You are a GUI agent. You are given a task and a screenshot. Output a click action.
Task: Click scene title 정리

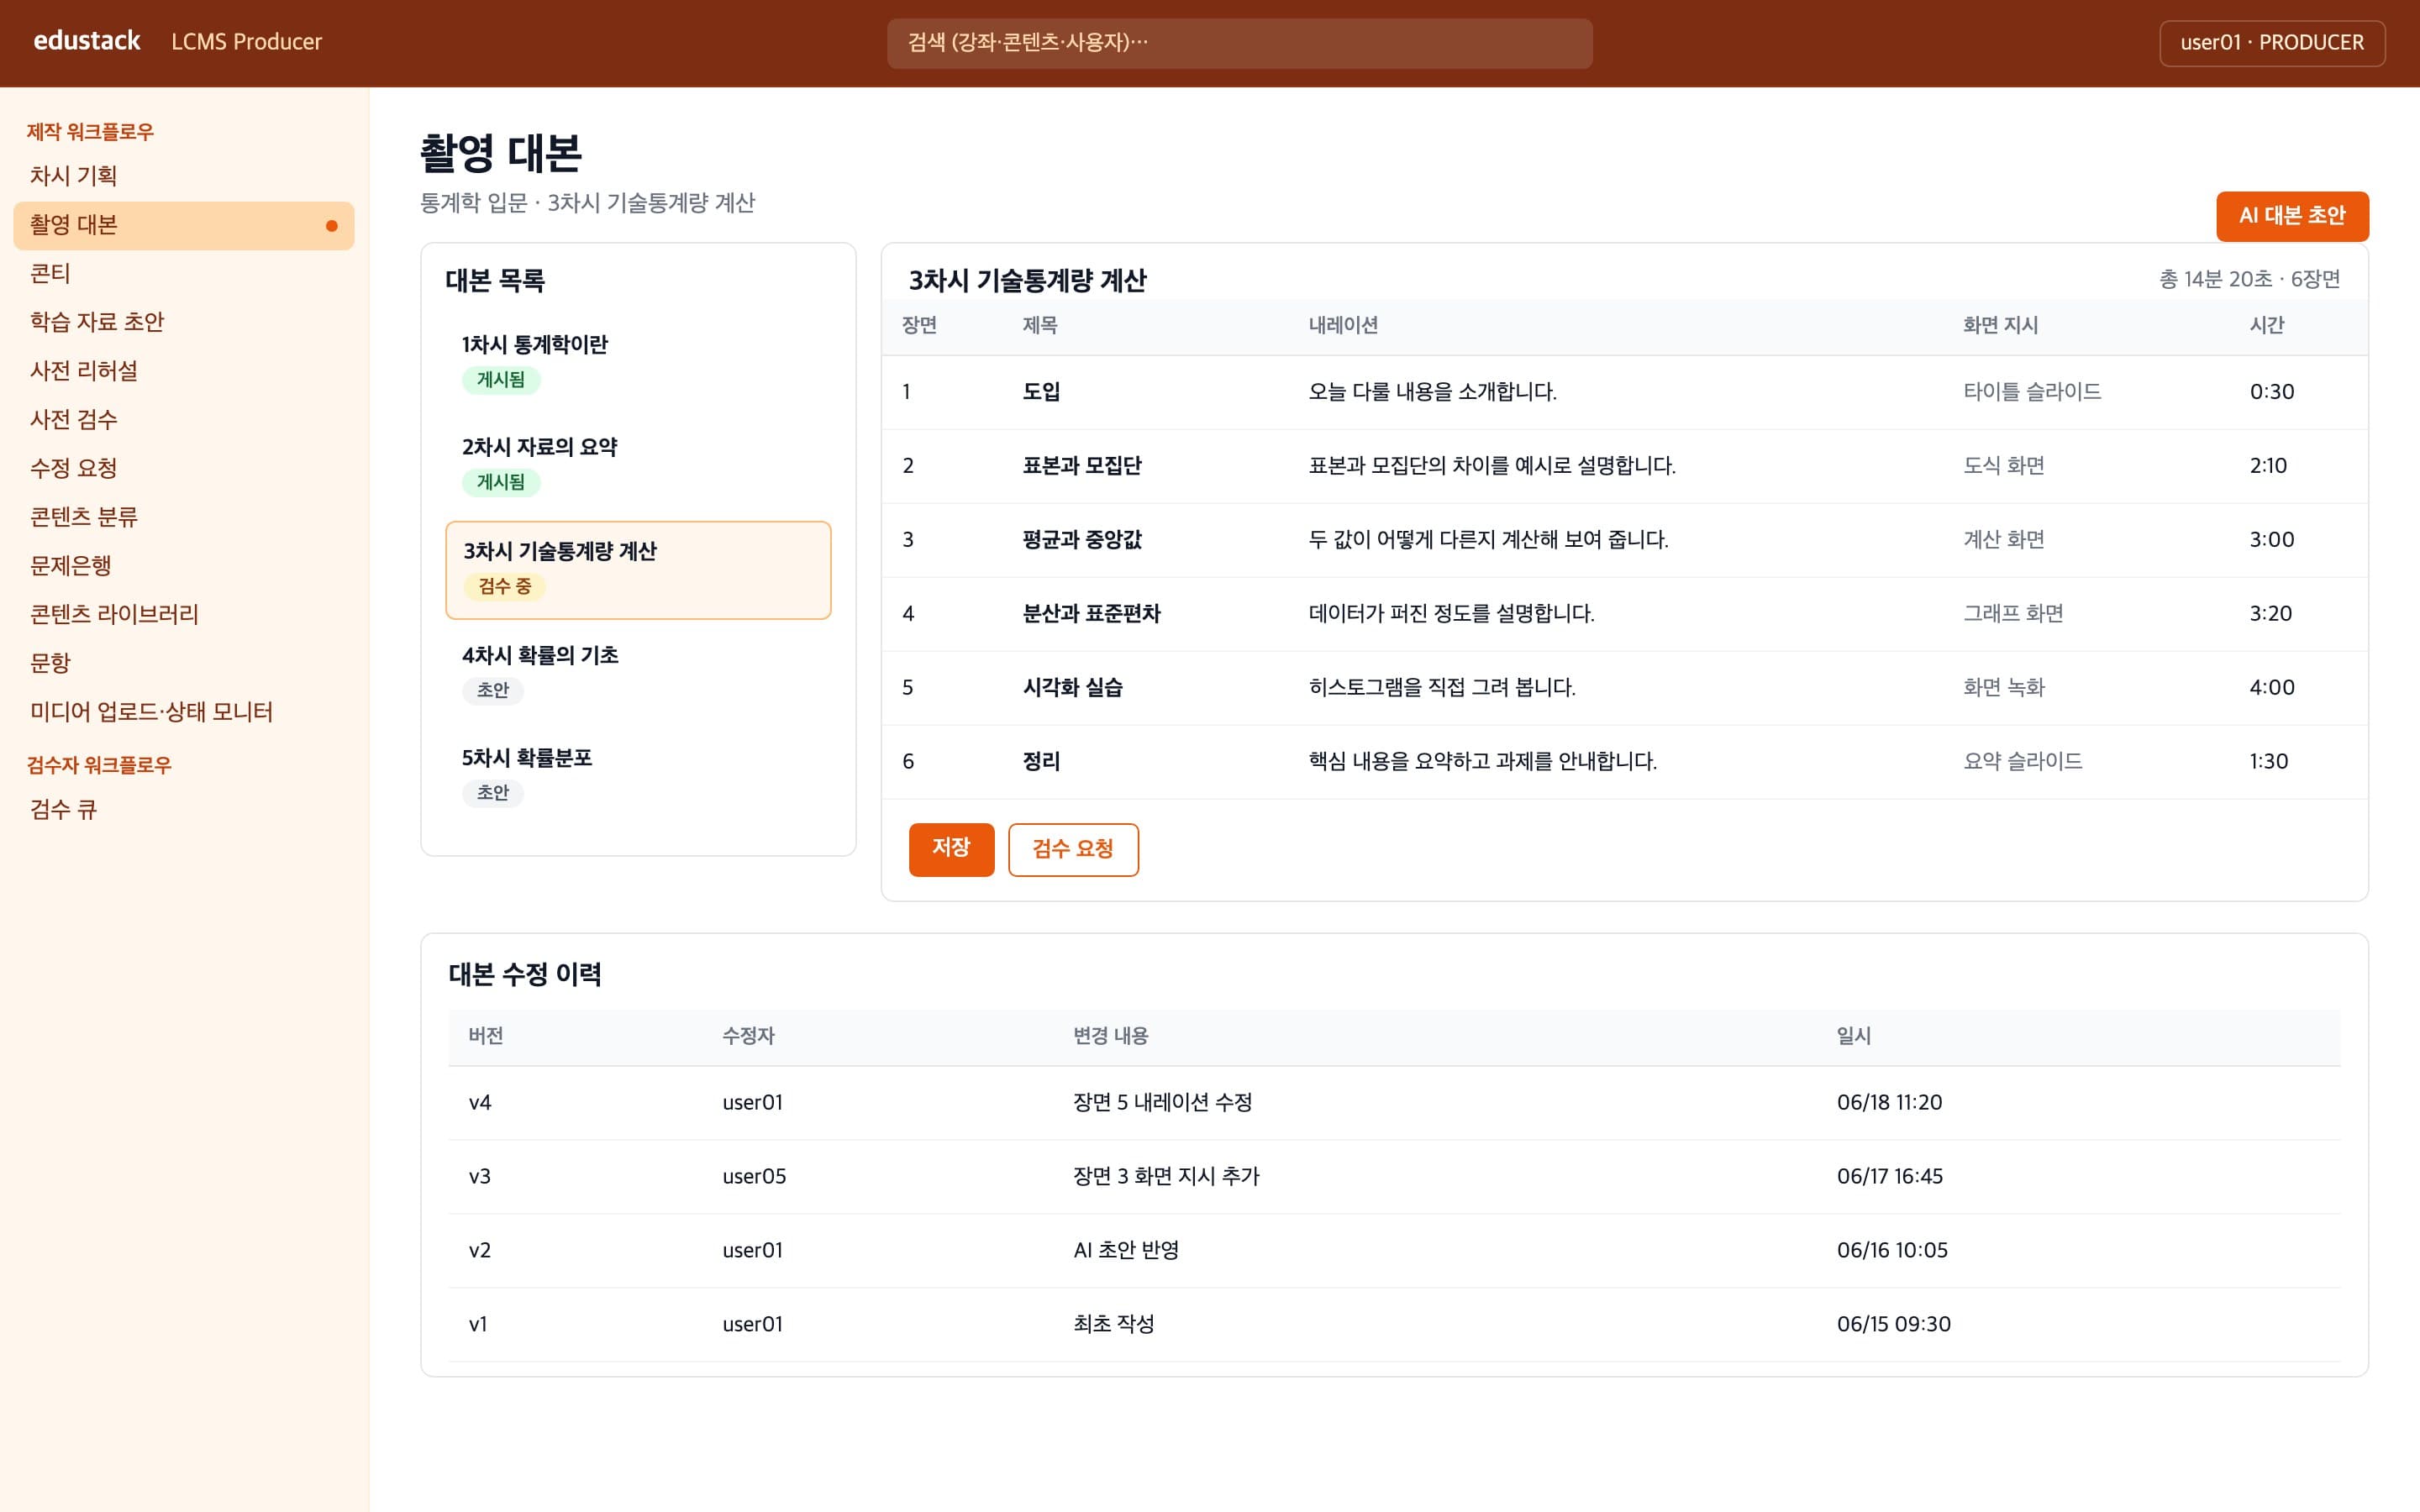(1041, 762)
